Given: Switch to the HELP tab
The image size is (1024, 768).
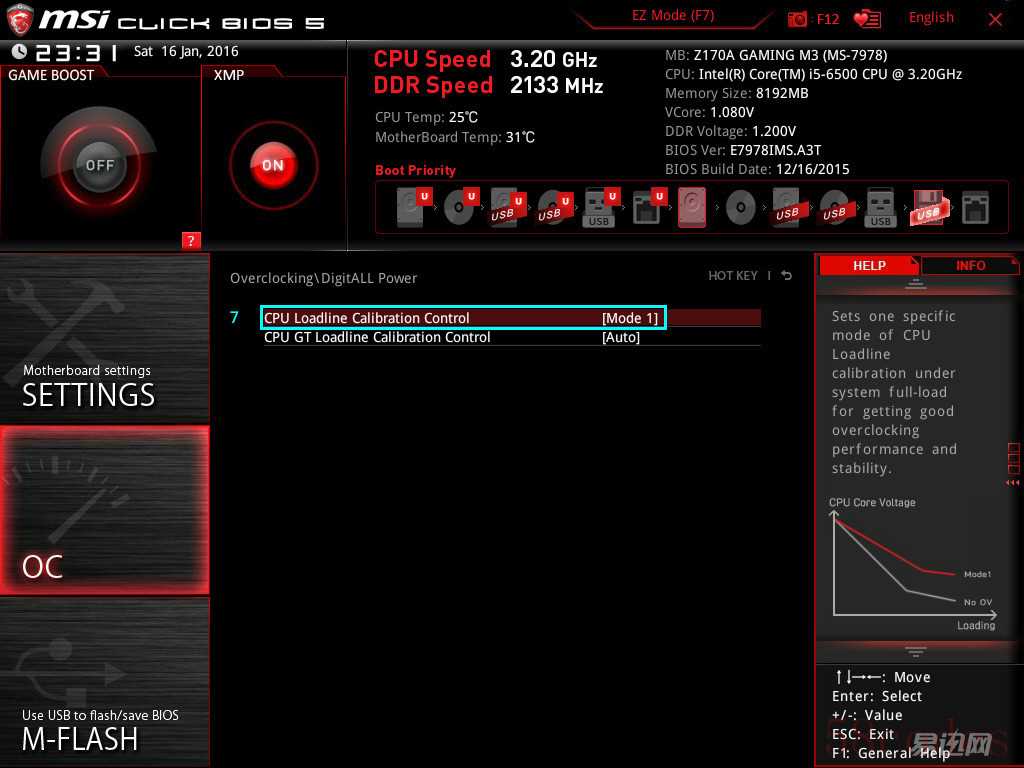Looking at the screenshot, I should click(869, 266).
